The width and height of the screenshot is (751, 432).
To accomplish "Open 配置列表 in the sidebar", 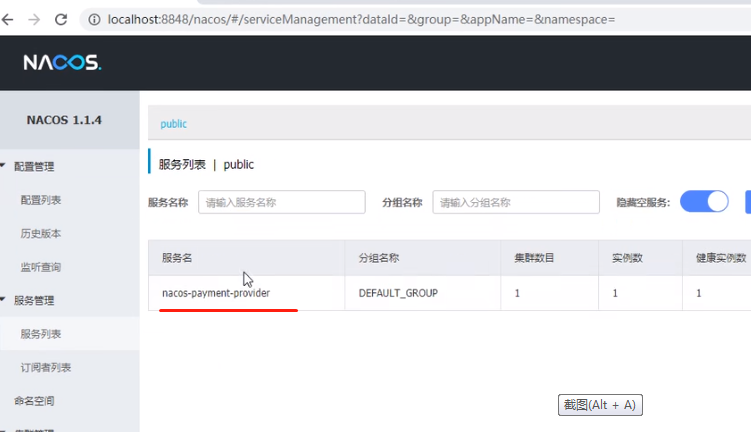I will (x=41, y=200).
